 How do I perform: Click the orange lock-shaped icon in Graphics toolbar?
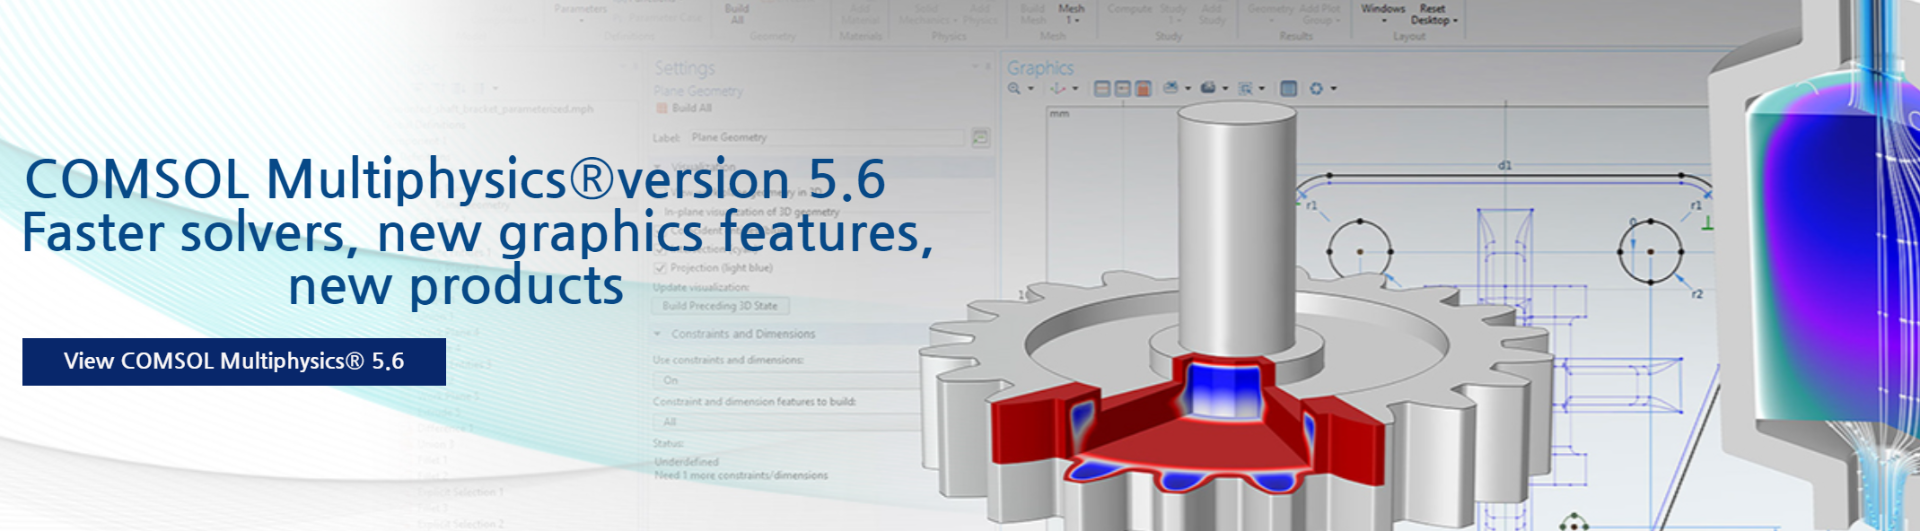1143,89
